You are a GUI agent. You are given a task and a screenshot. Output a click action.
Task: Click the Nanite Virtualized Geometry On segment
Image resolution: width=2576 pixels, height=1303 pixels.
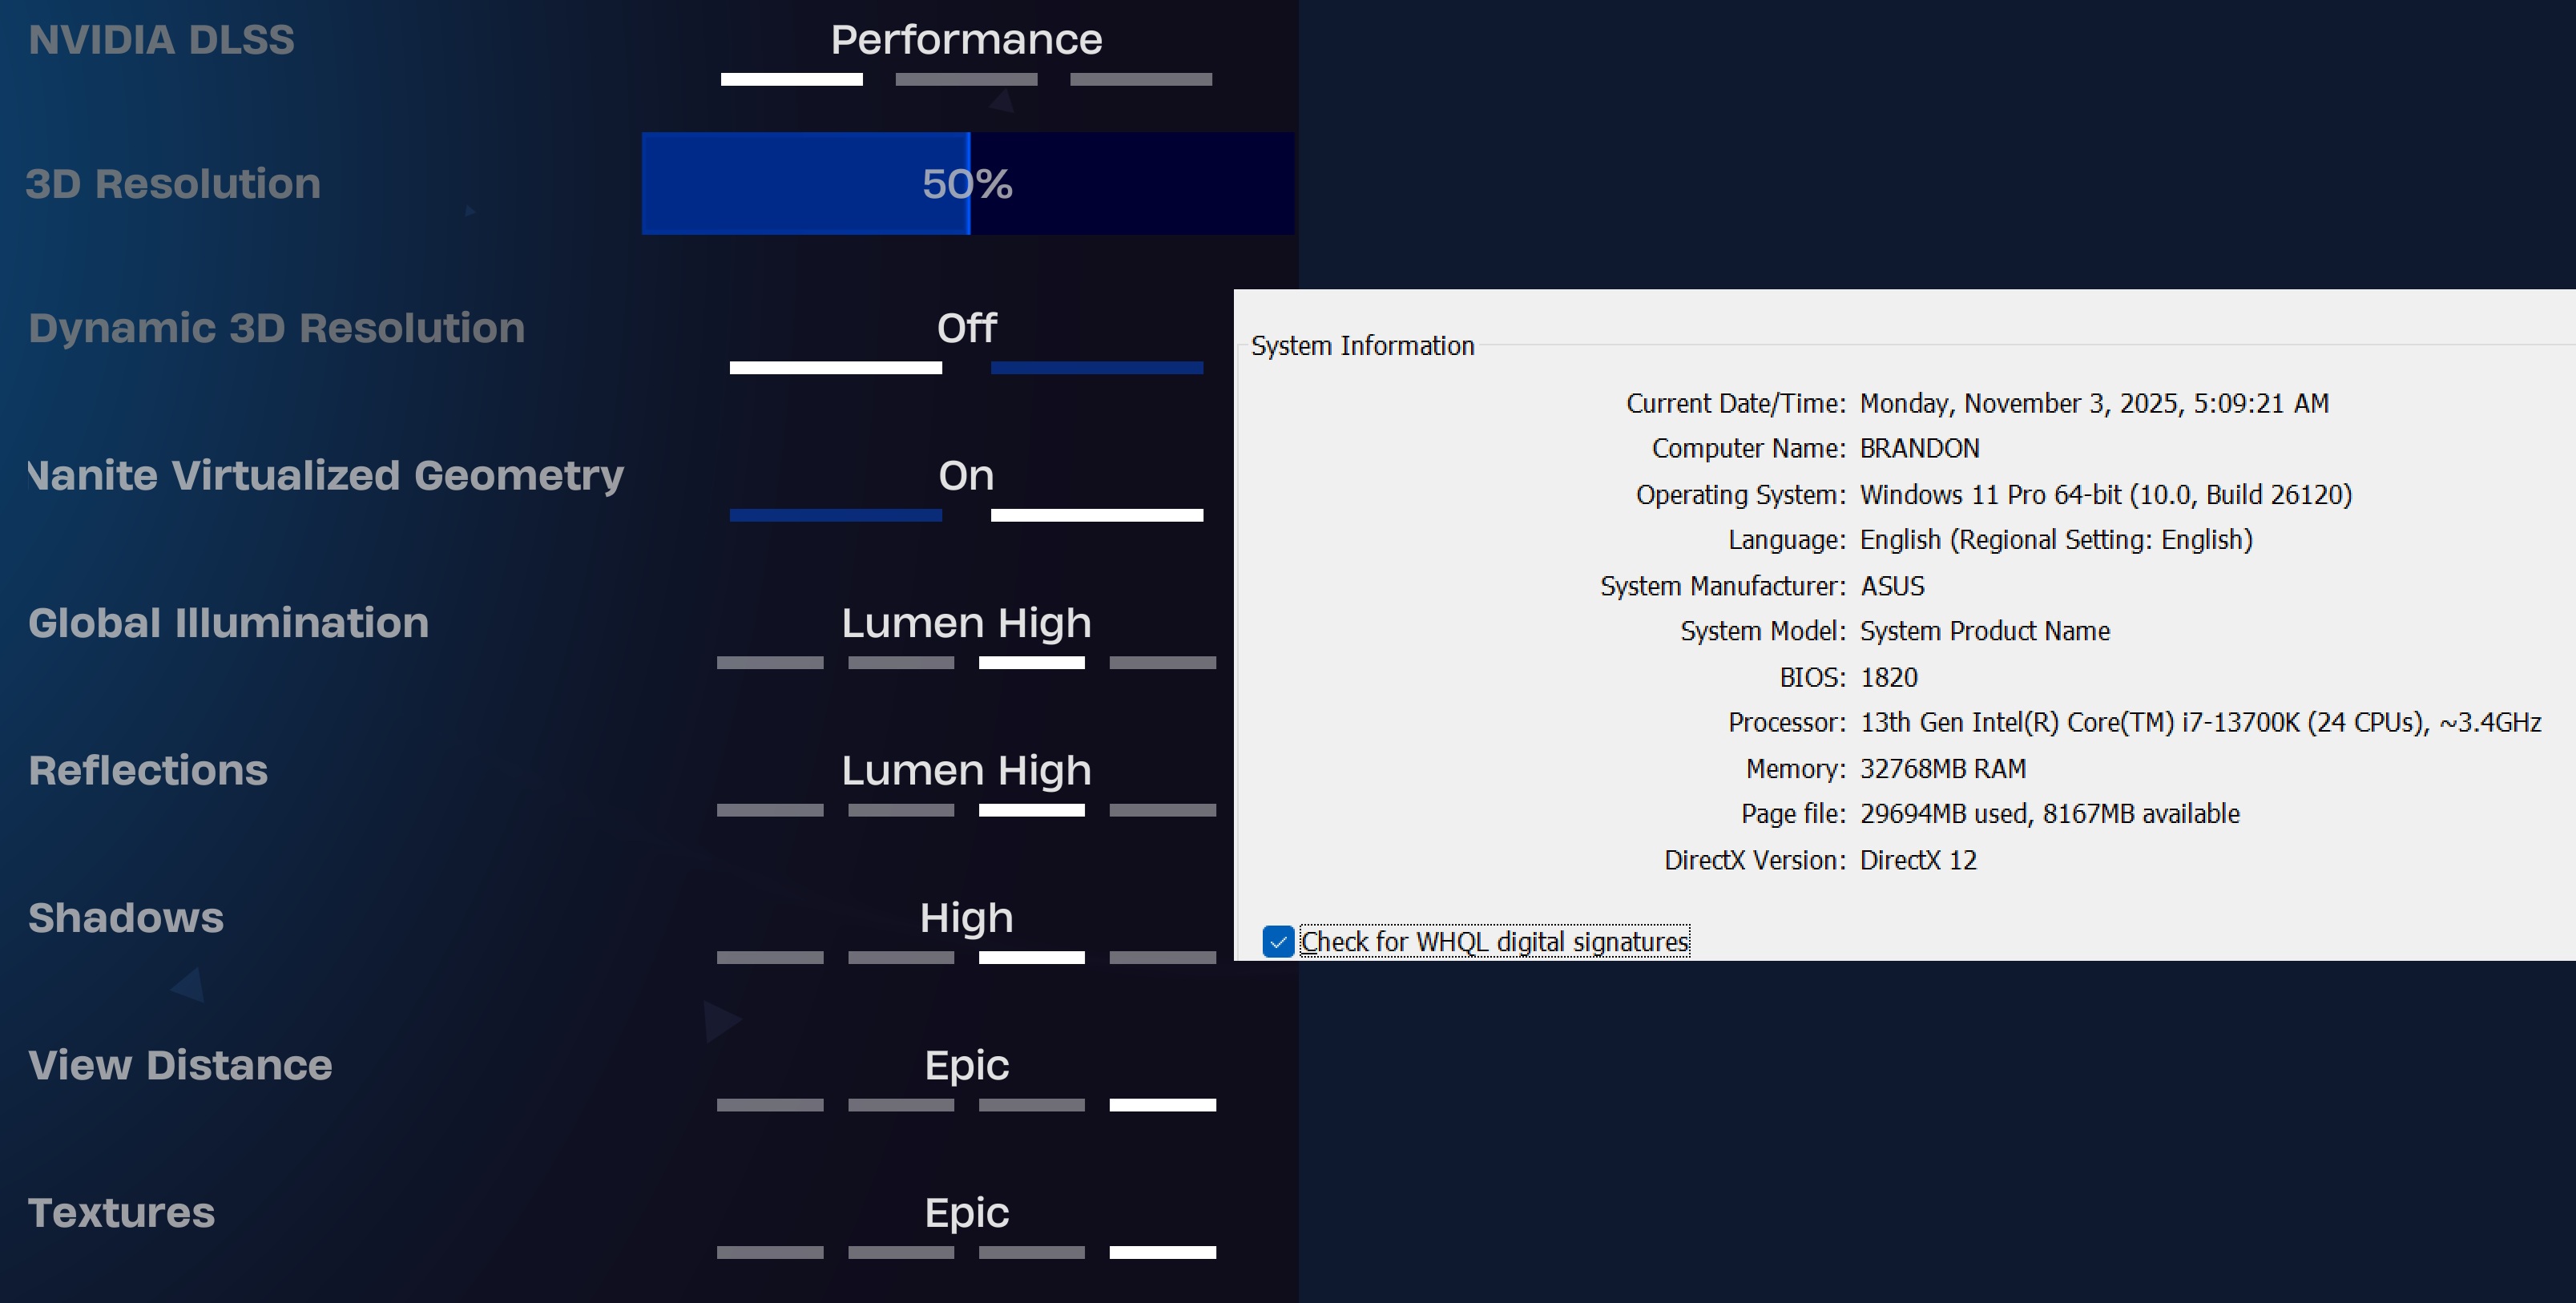[1096, 515]
